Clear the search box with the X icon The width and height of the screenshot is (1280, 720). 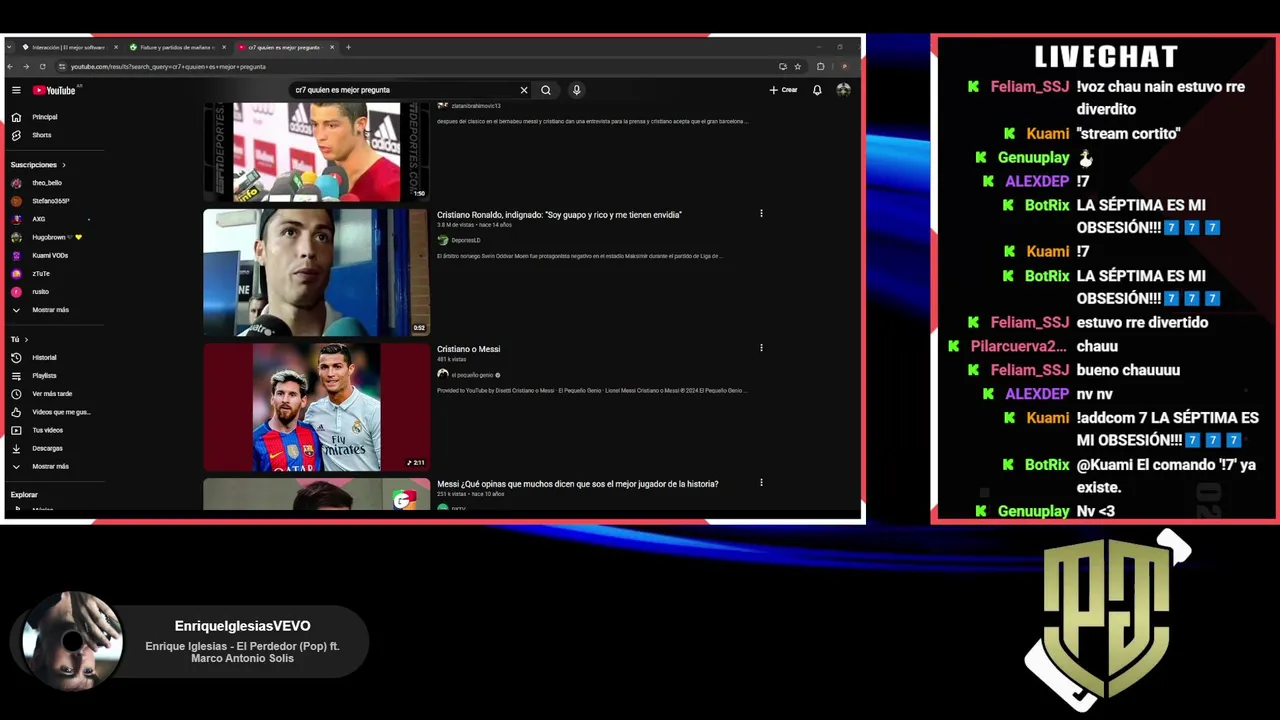pos(523,90)
